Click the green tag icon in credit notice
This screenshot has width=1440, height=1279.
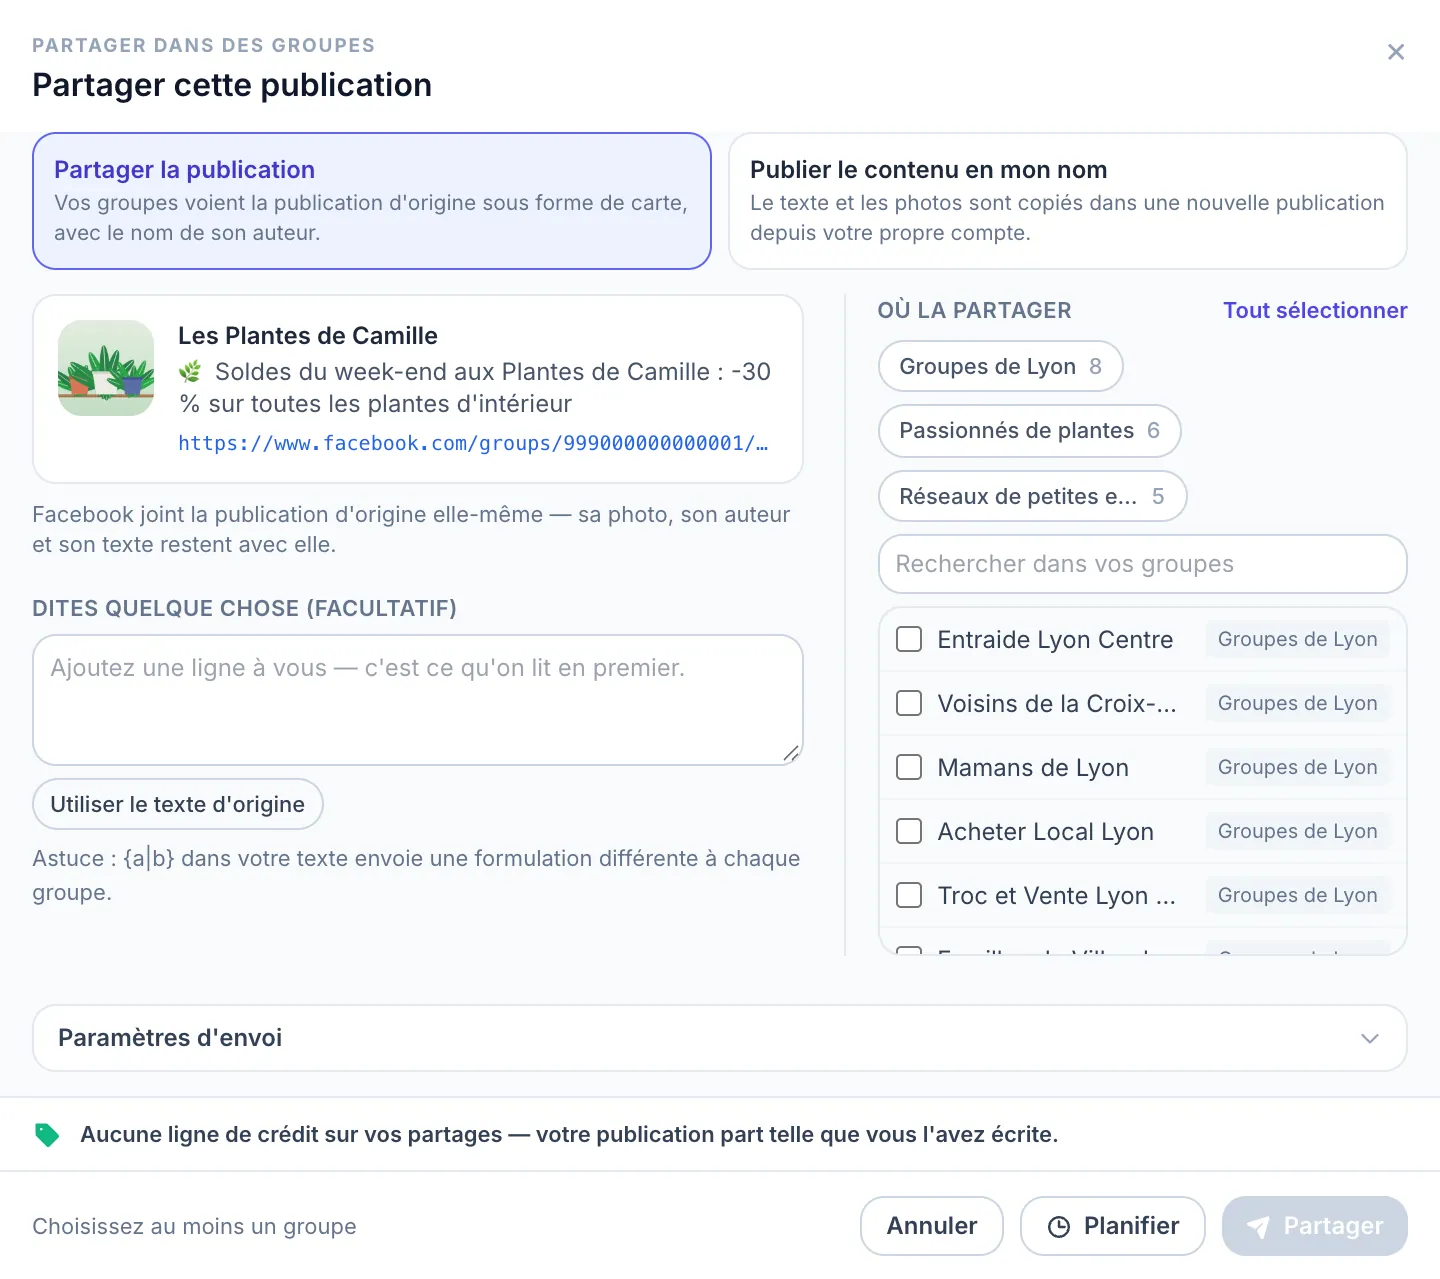tap(47, 1134)
